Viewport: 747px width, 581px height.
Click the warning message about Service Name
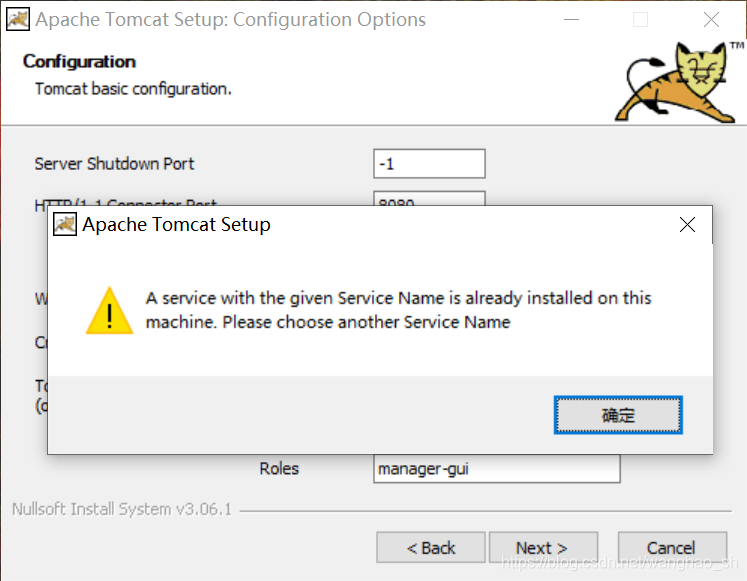click(398, 310)
